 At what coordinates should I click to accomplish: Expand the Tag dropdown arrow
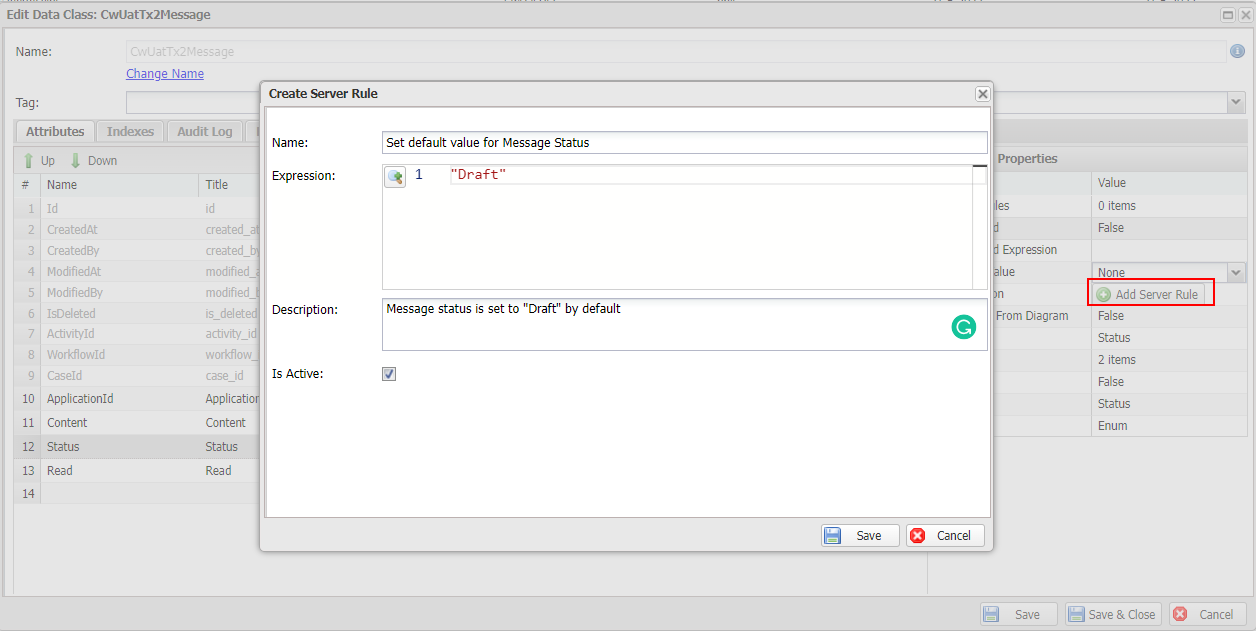[1237, 102]
